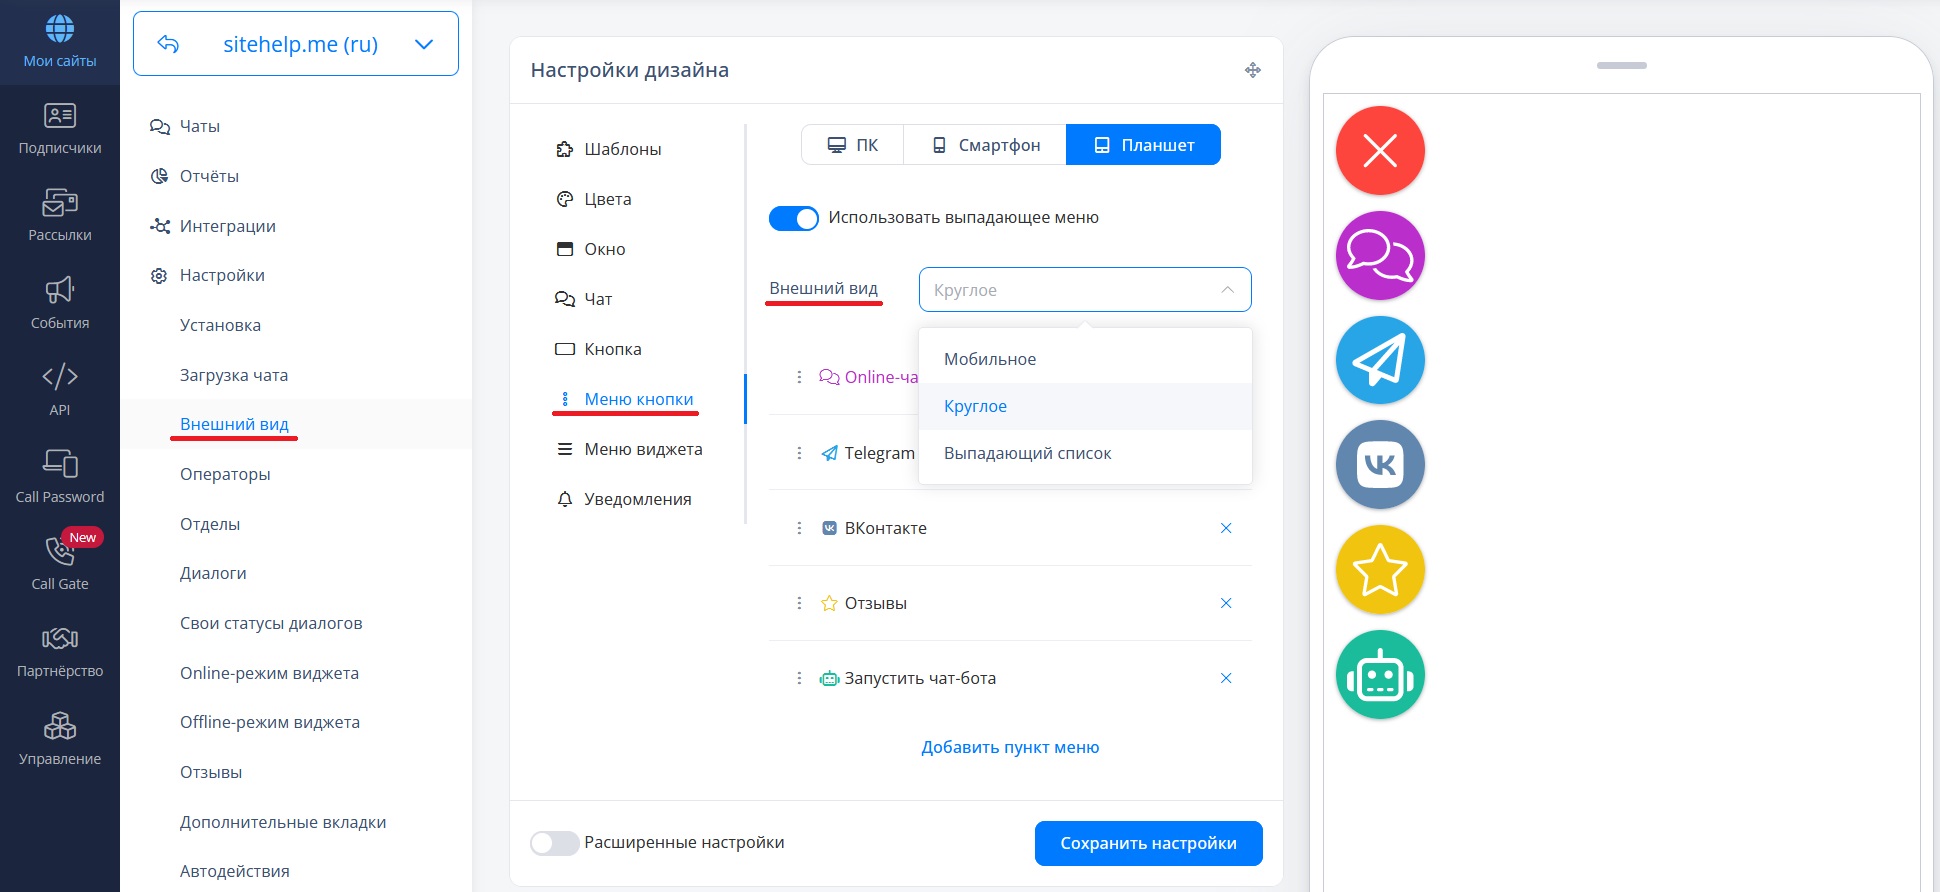Viewport: 1940px width, 892px height.
Task: Disable the use dropdown menu toggle
Action: (x=793, y=218)
